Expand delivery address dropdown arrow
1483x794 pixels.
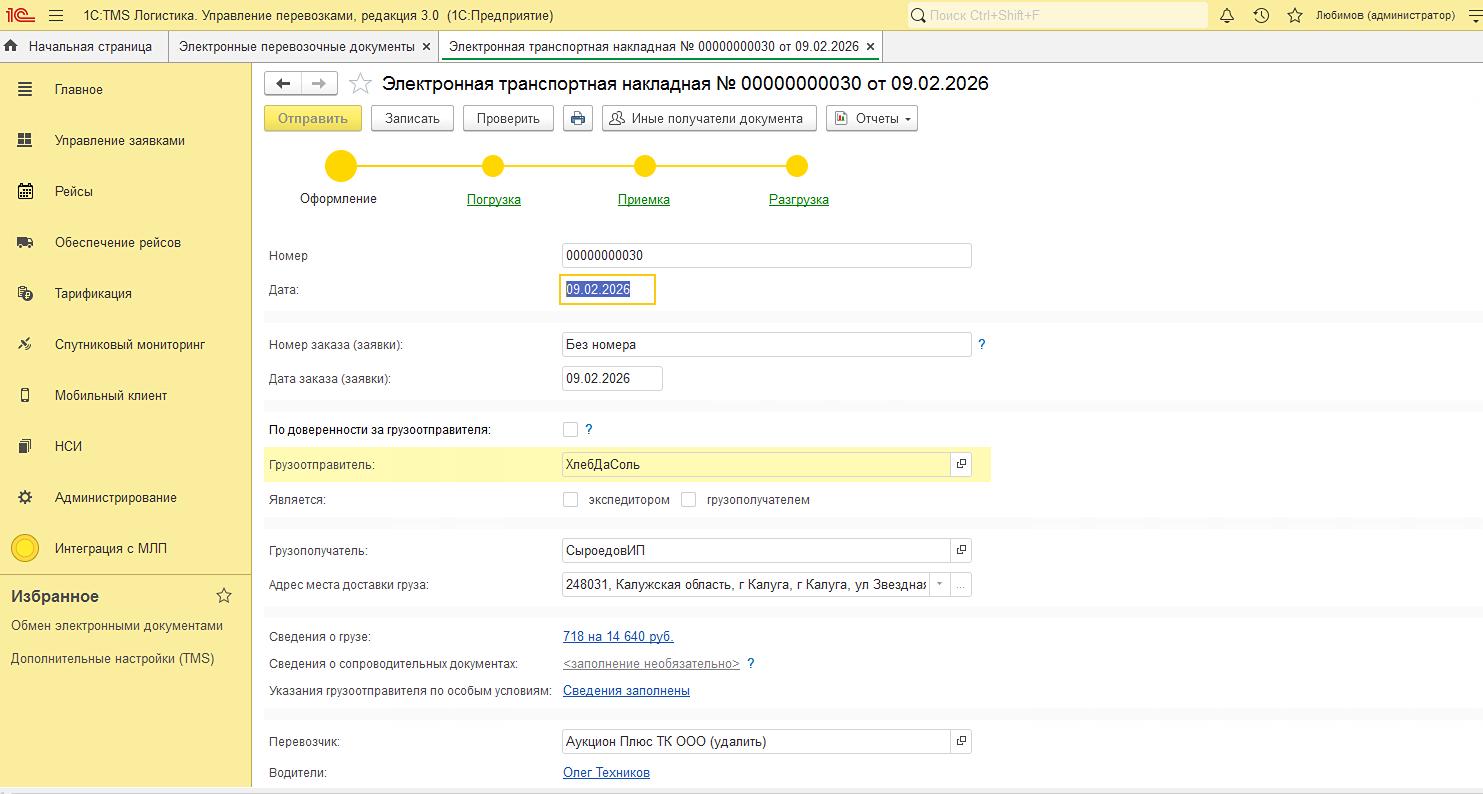point(940,584)
